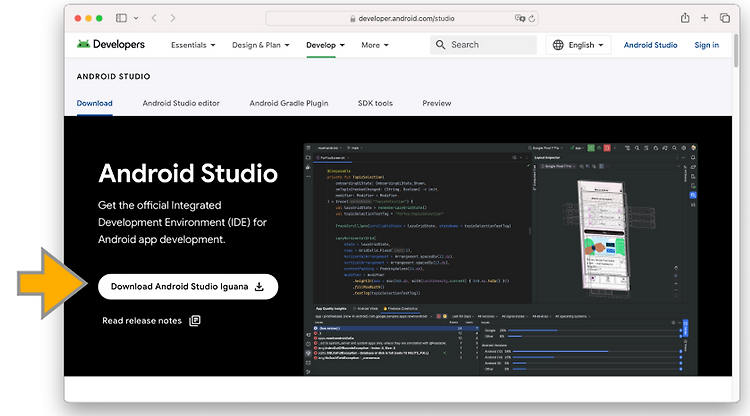Viewport: 750px width, 416px height.
Task: Open the sidebar options chevron
Action: pos(136,18)
